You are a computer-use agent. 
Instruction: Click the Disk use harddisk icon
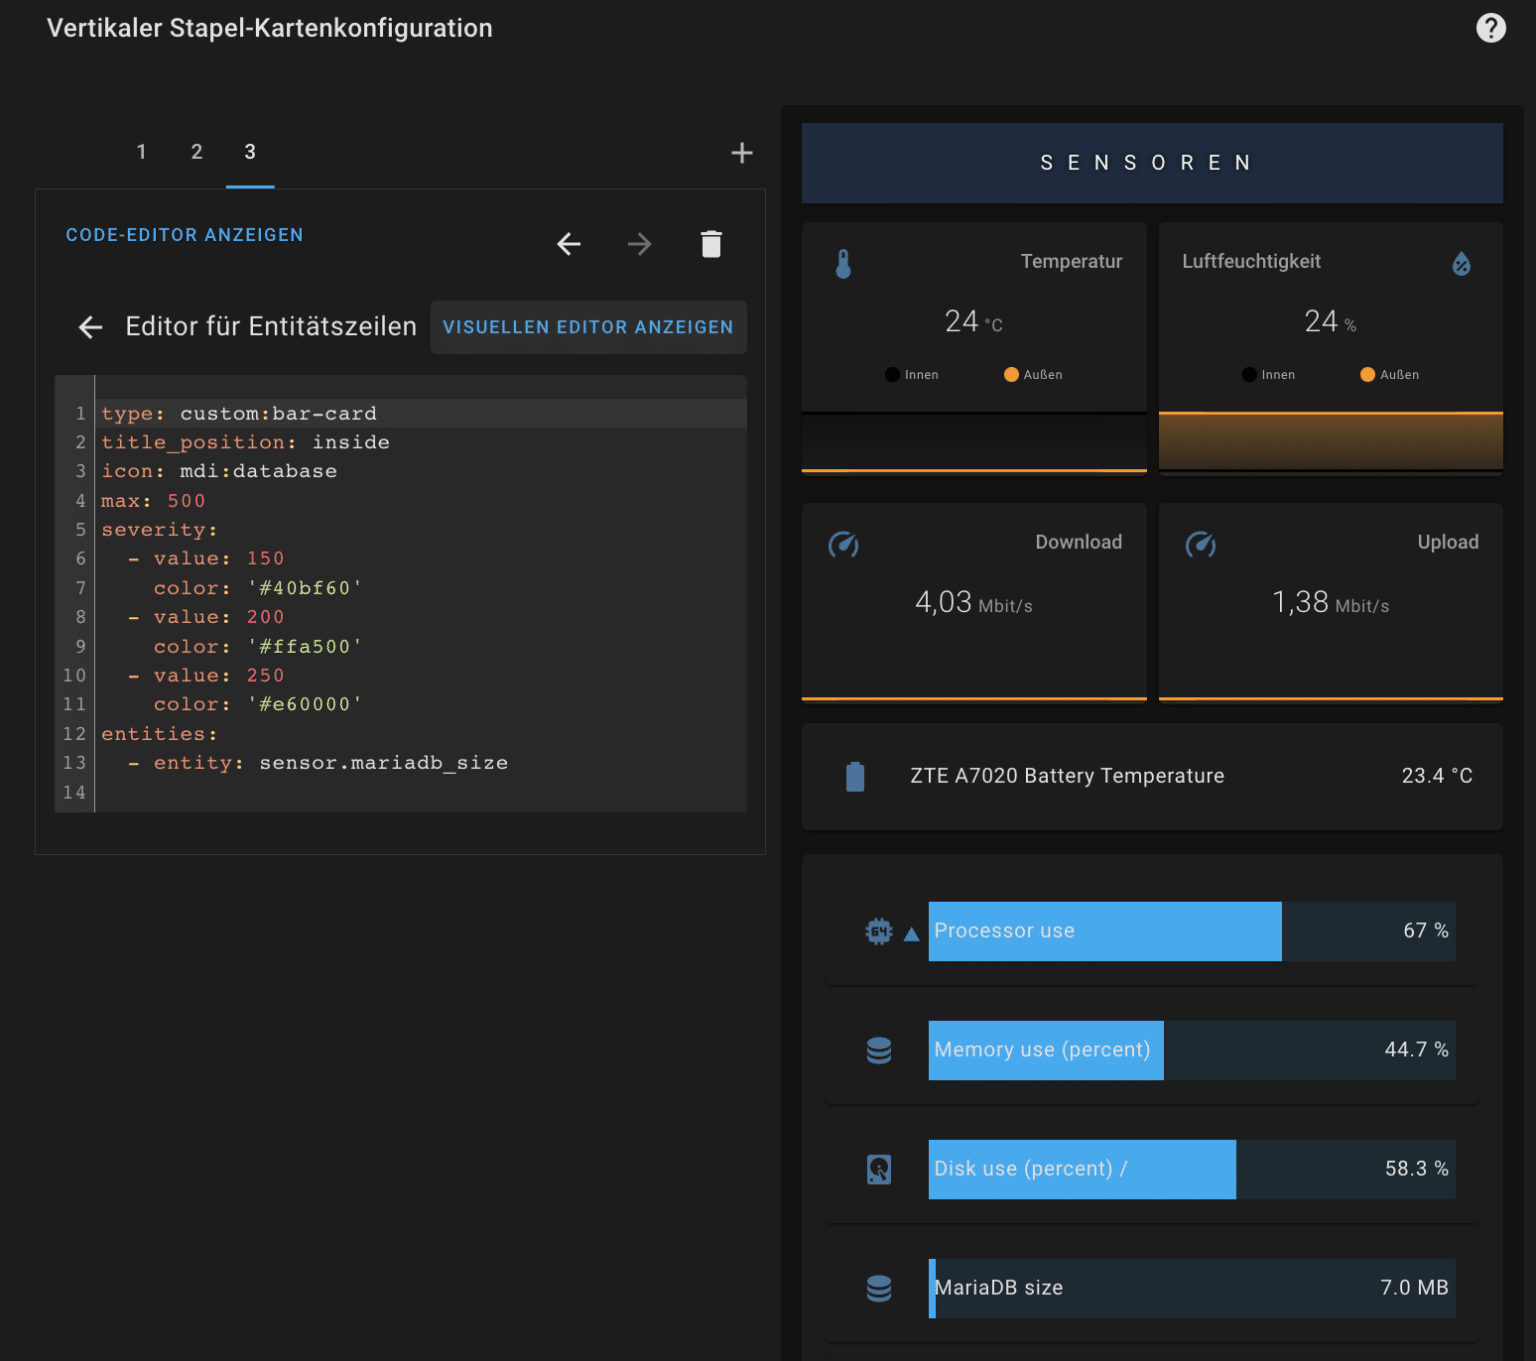point(878,1169)
